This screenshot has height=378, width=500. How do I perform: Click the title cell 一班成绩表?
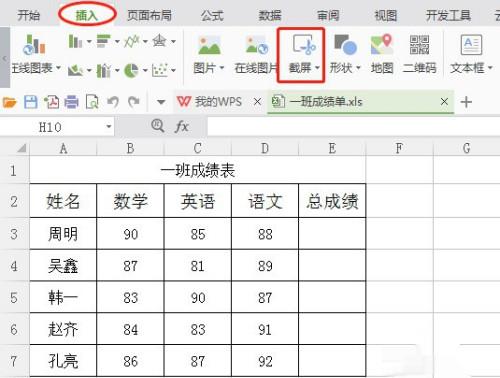click(x=198, y=171)
